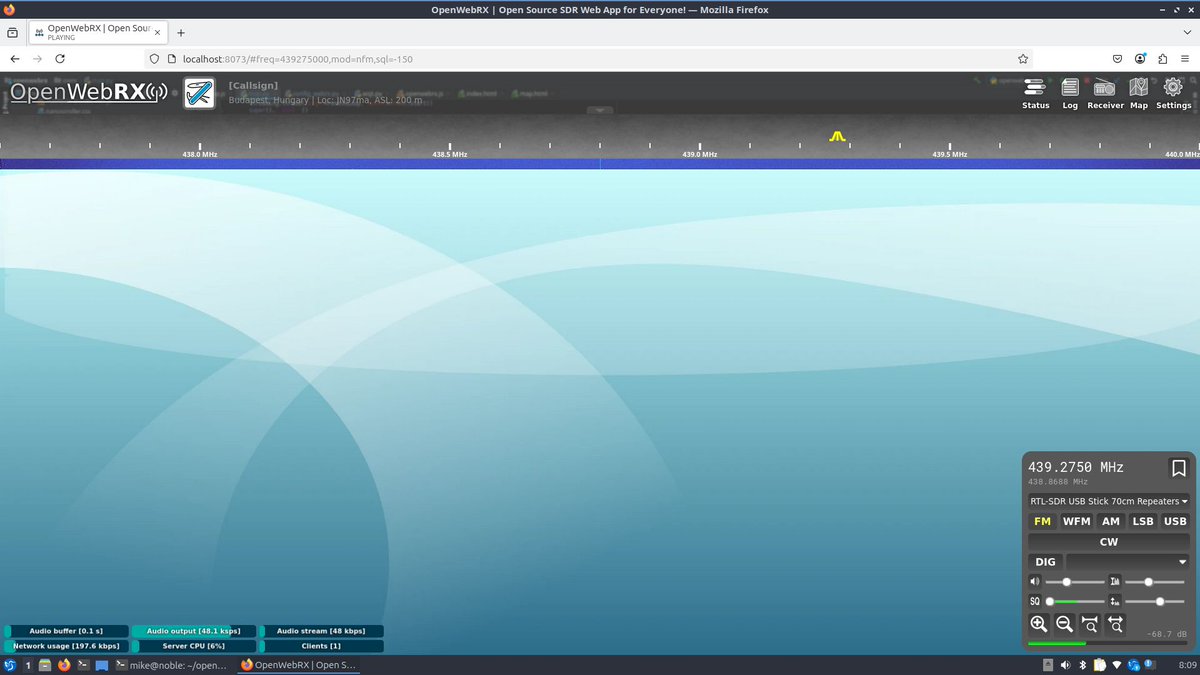Click the 439.0 MHz frequency scale label

point(700,154)
